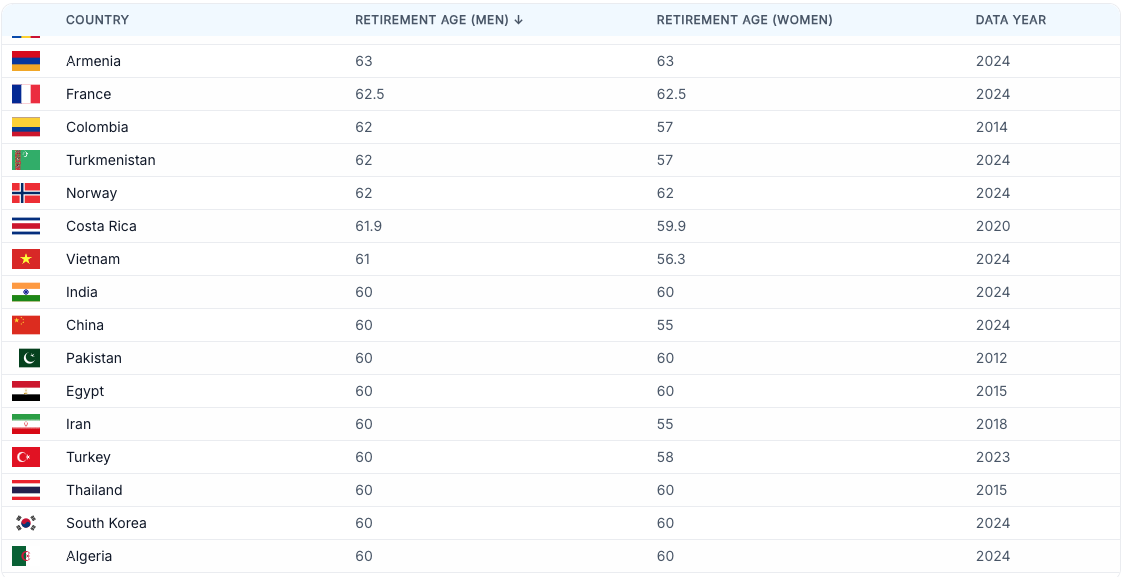Click Thailand's data year 2015 cell

tap(991, 490)
